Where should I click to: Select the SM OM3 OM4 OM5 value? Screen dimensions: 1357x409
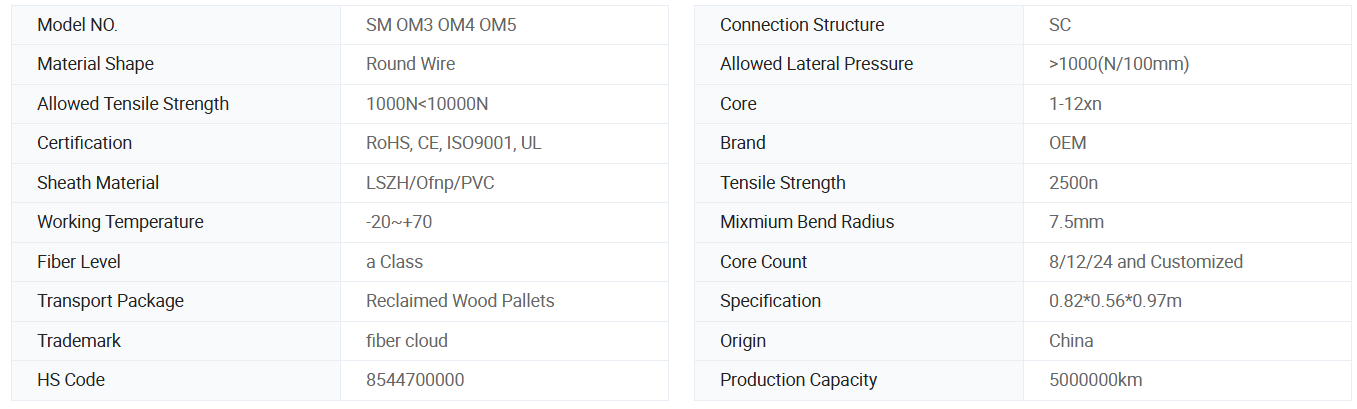(x=441, y=25)
